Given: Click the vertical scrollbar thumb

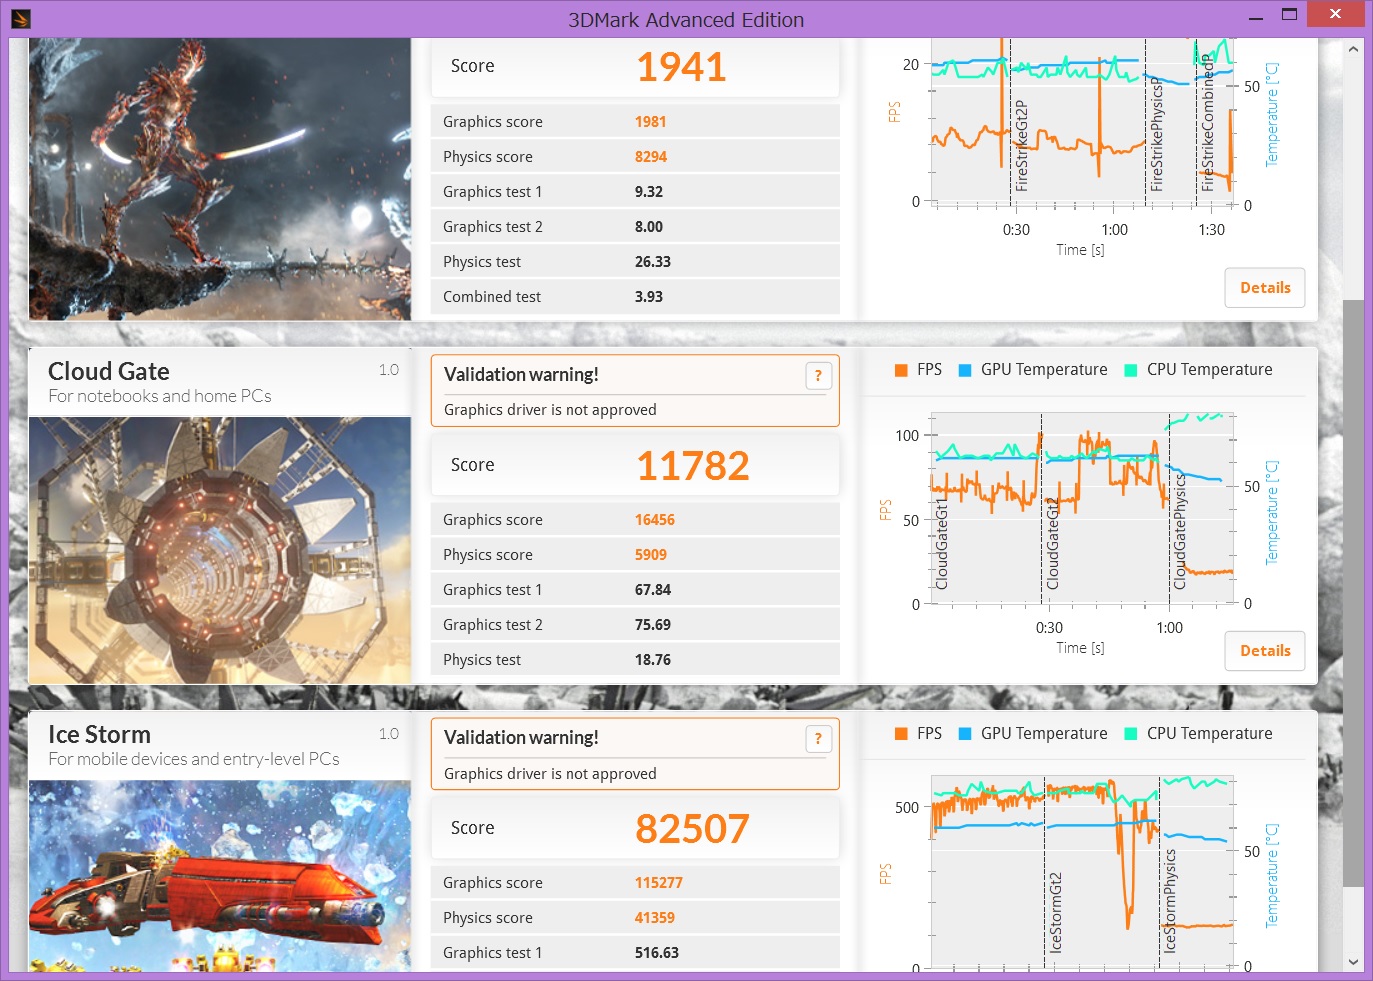Looking at the screenshot, I should click(x=1353, y=593).
